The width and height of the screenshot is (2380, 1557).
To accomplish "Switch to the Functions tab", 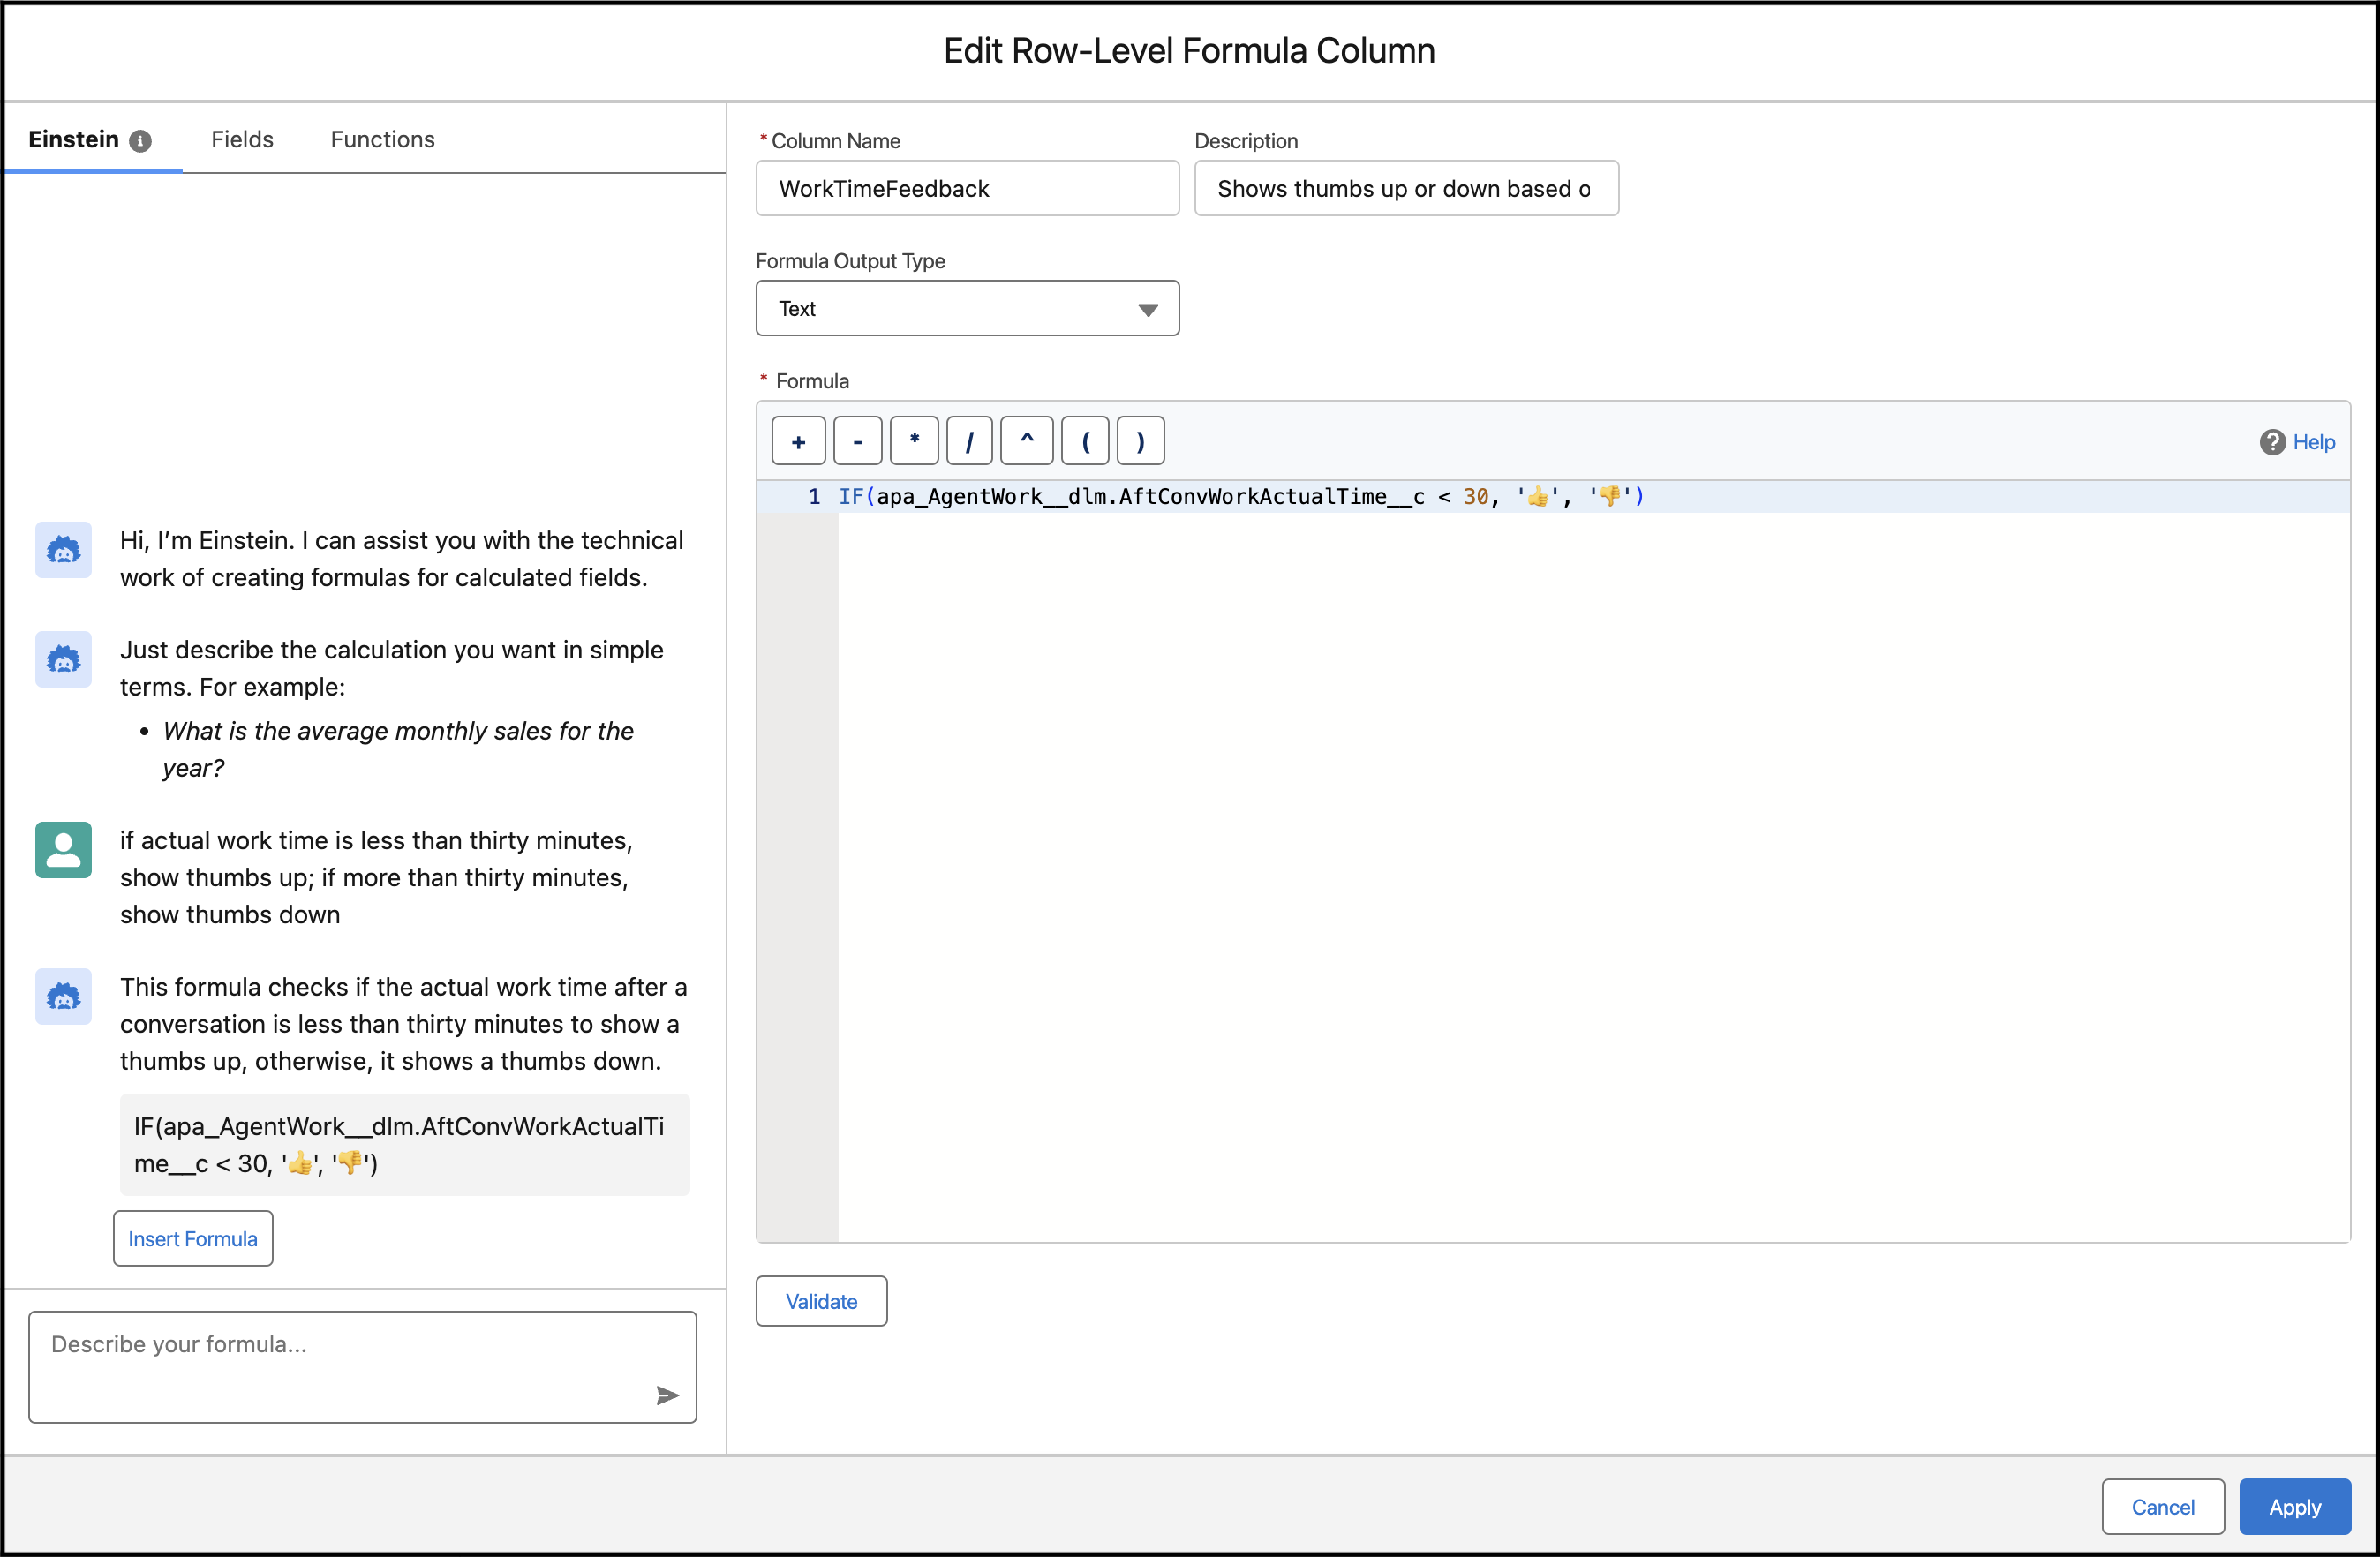I will [382, 139].
